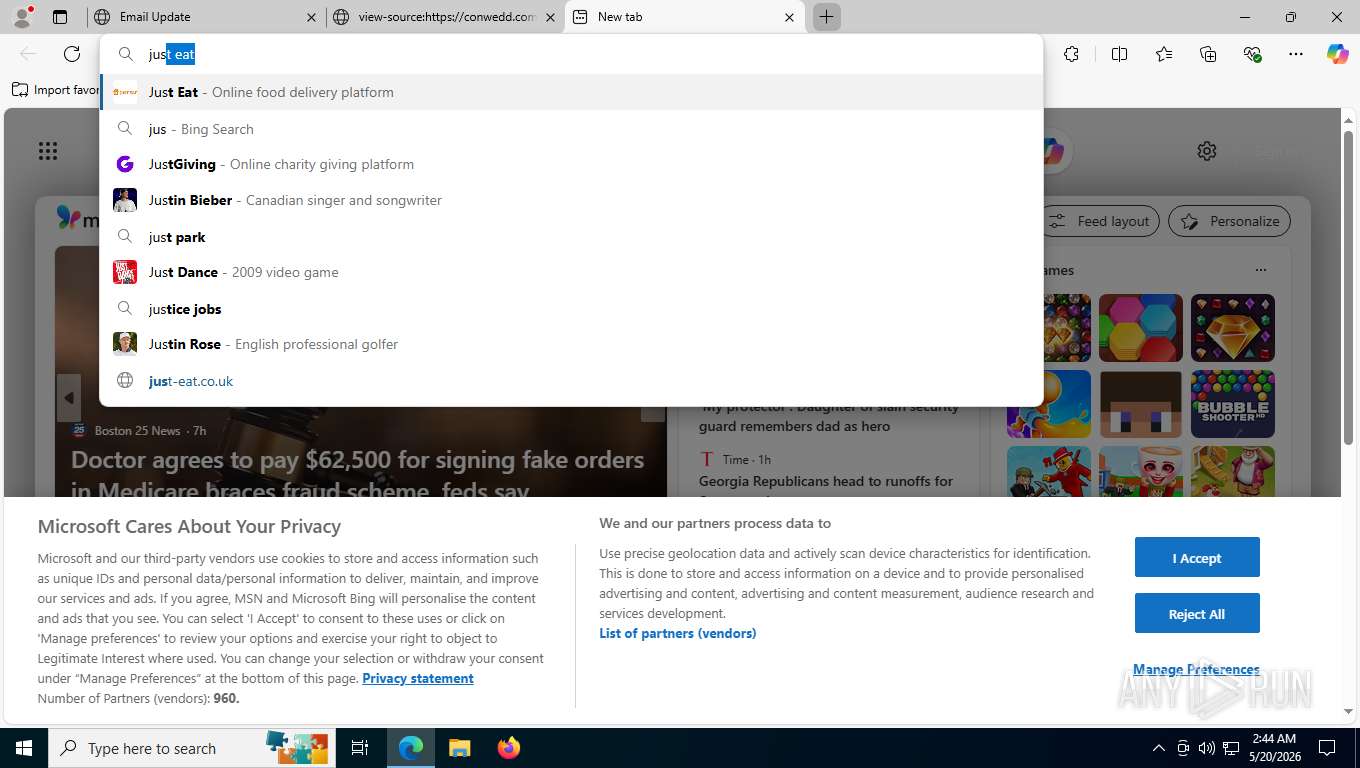Open Manage Preferences link
Image resolution: width=1360 pixels, height=768 pixels.
point(1196,669)
